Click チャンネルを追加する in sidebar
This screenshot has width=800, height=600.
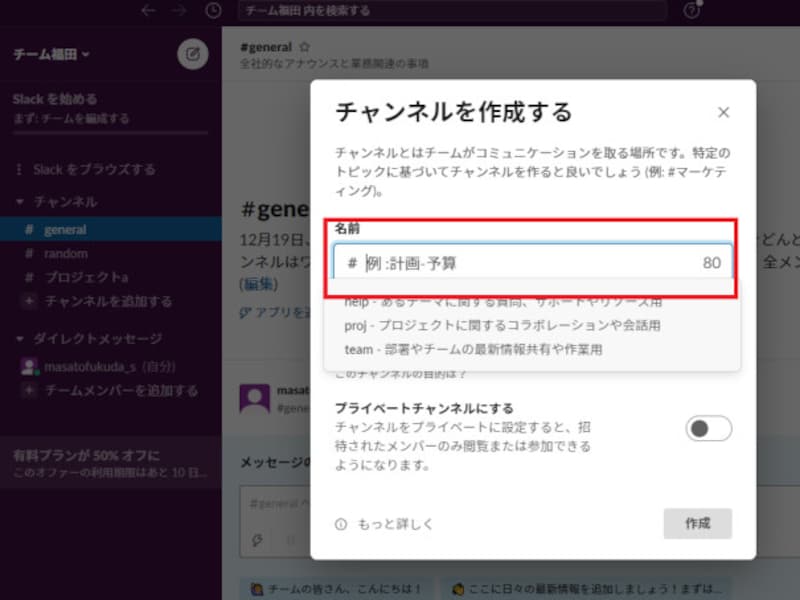coord(108,302)
